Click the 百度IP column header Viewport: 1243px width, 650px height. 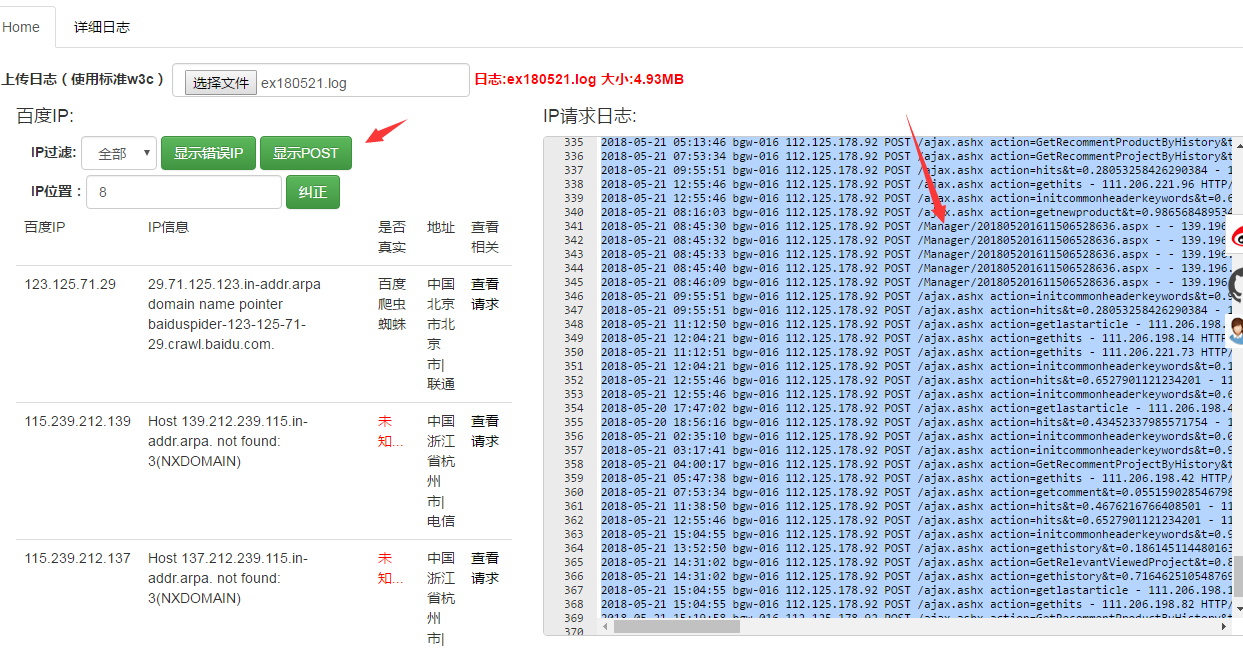[44, 227]
